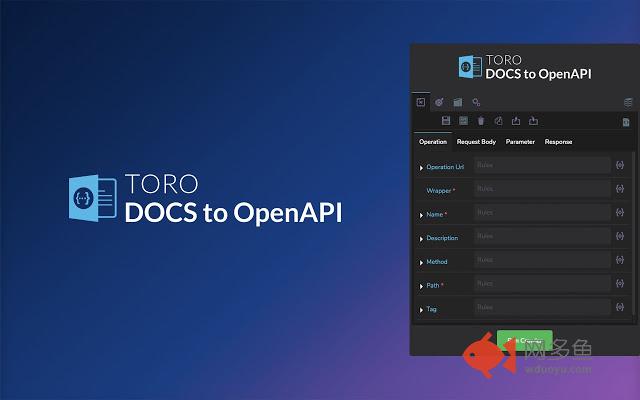Expand the Description row

[421, 239]
